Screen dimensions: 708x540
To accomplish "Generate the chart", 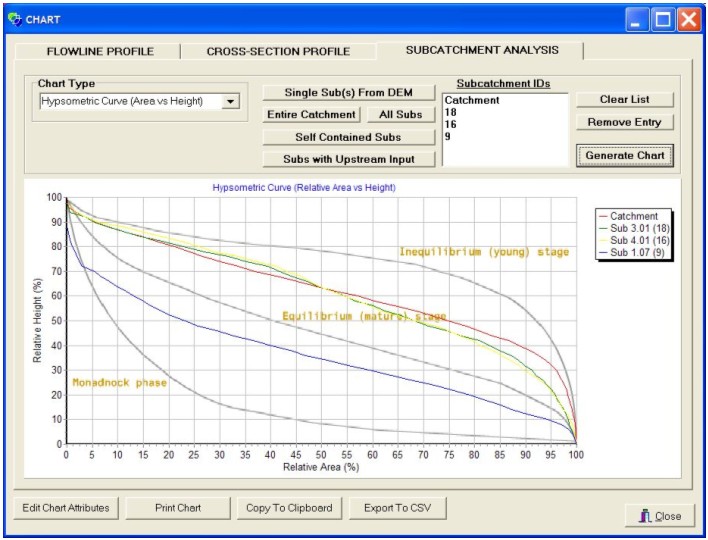I will point(625,156).
